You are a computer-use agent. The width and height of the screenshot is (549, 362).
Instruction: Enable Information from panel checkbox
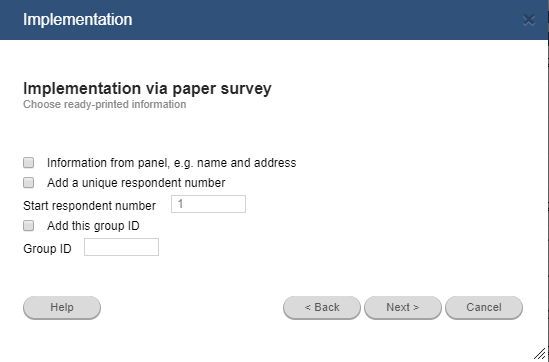29,162
